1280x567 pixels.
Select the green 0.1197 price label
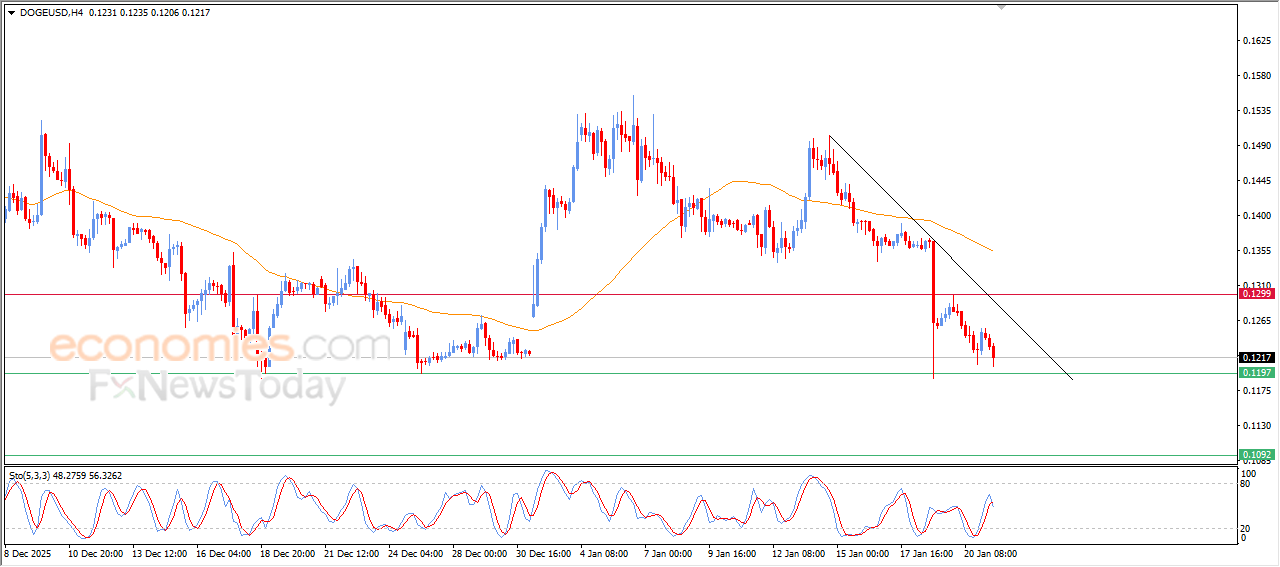click(x=1255, y=373)
